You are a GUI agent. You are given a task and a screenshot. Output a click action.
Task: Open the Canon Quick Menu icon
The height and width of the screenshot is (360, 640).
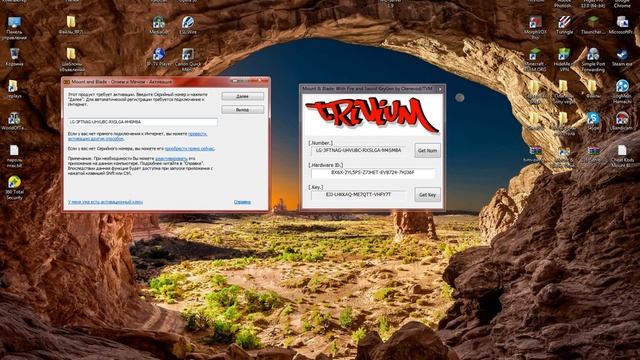pyautogui.click(x=188, y=60)
